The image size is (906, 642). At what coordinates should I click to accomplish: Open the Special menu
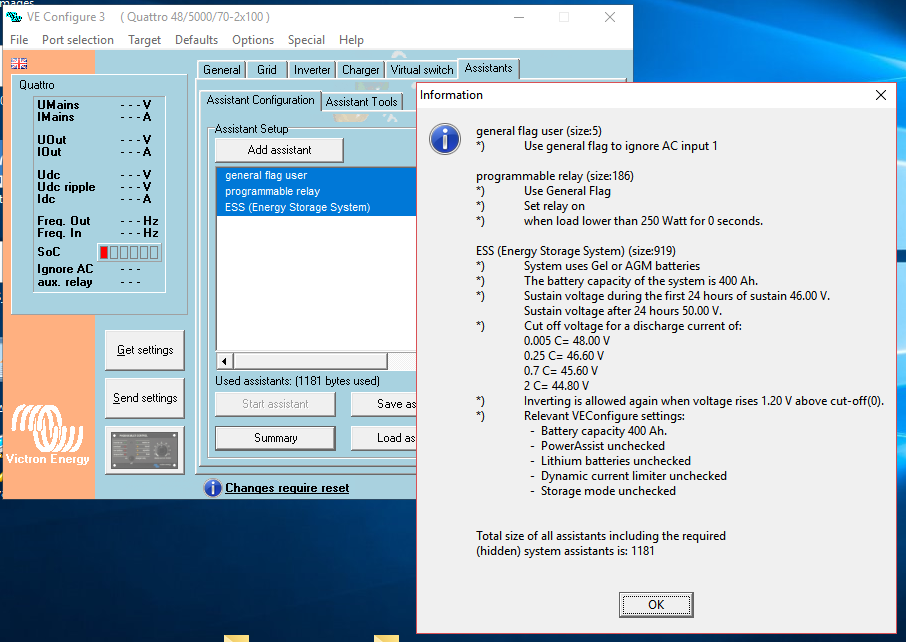click(x=306, y=40)
